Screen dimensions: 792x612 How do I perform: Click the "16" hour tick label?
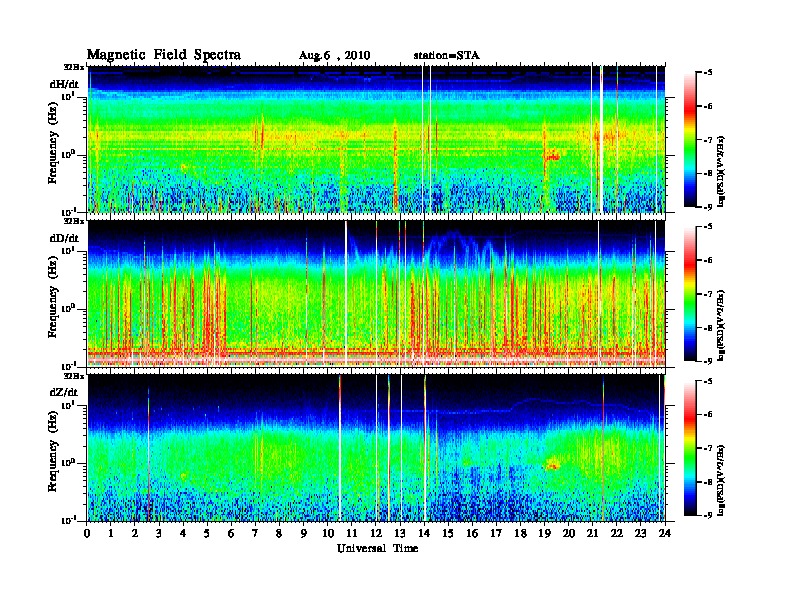click(x=472, y=534)
